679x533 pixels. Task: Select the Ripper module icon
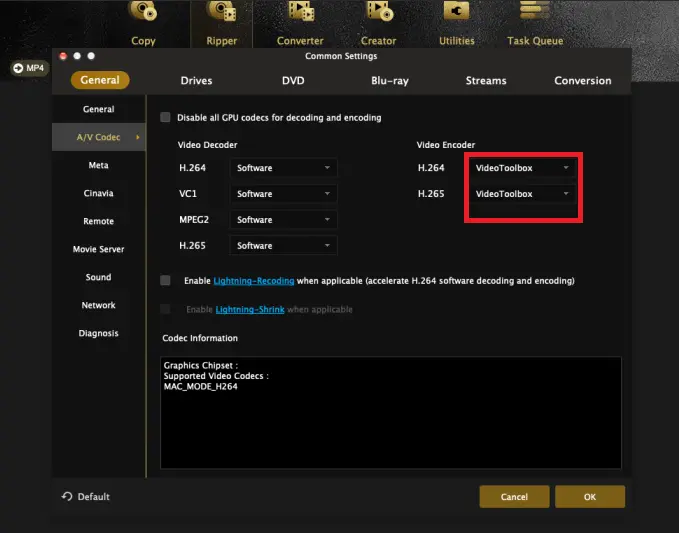pos(220,14)
